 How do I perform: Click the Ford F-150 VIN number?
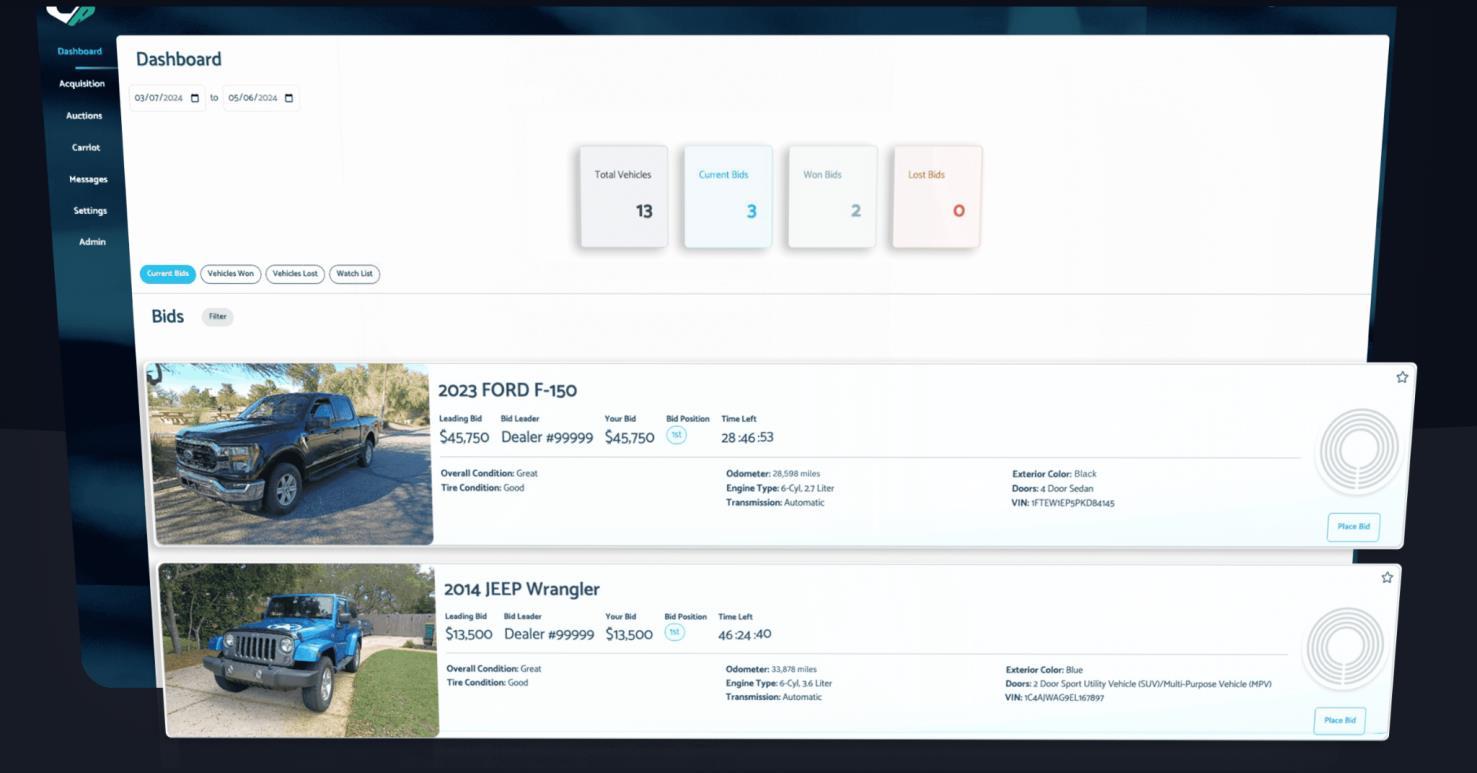[1072, 504]
